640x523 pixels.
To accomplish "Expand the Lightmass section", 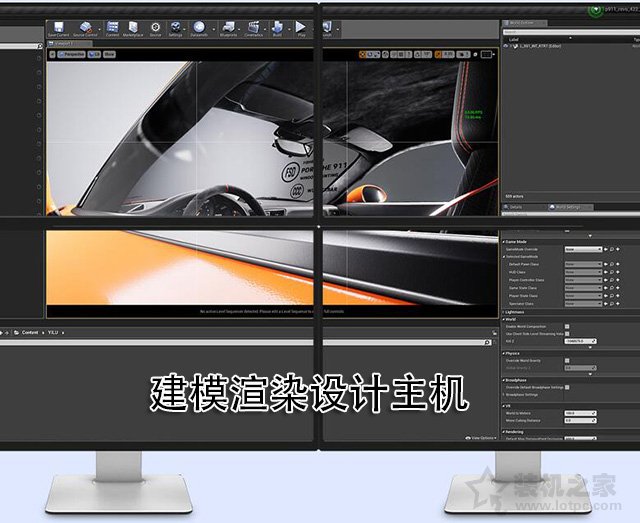I will pyautogui.click(x=504, y=312).
